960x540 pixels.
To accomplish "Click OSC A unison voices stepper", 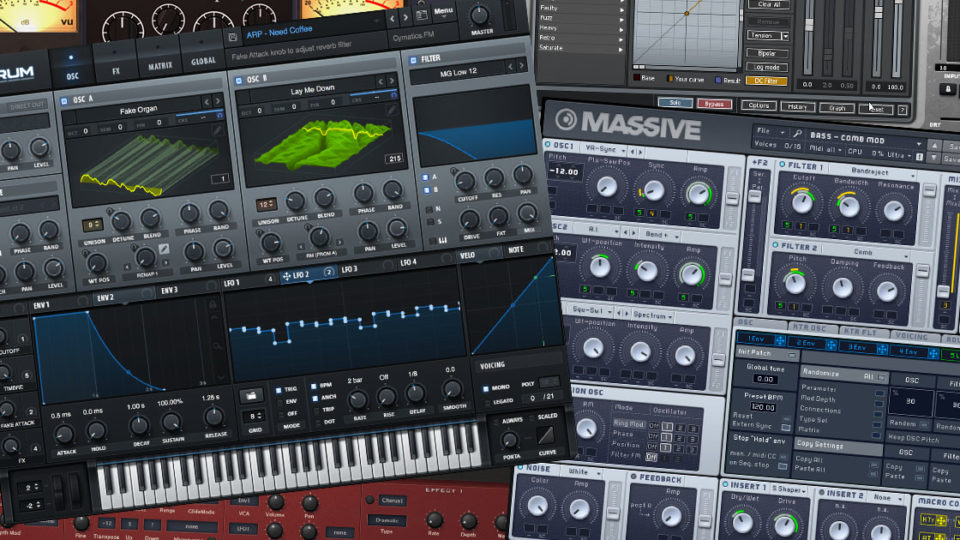I will click(92, 225).
